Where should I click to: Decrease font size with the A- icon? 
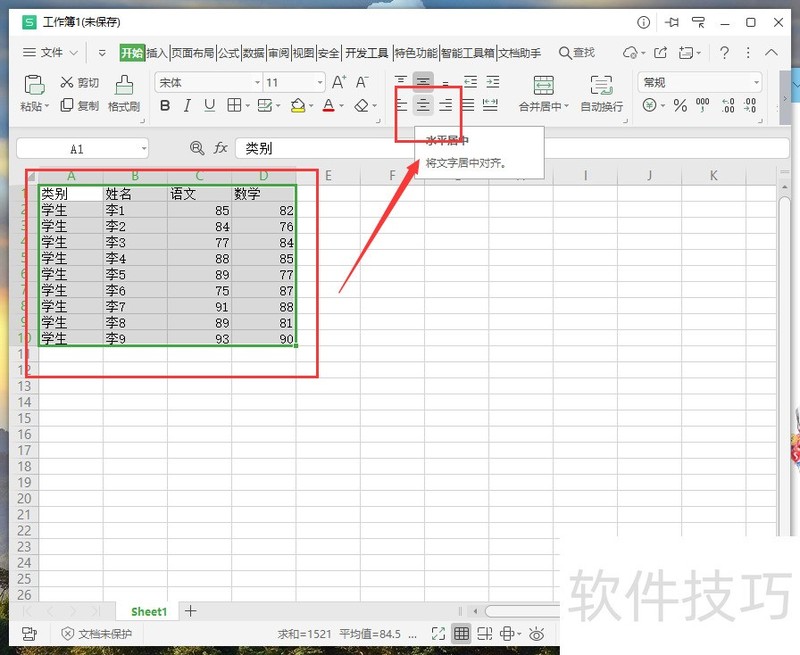[362, 82]
